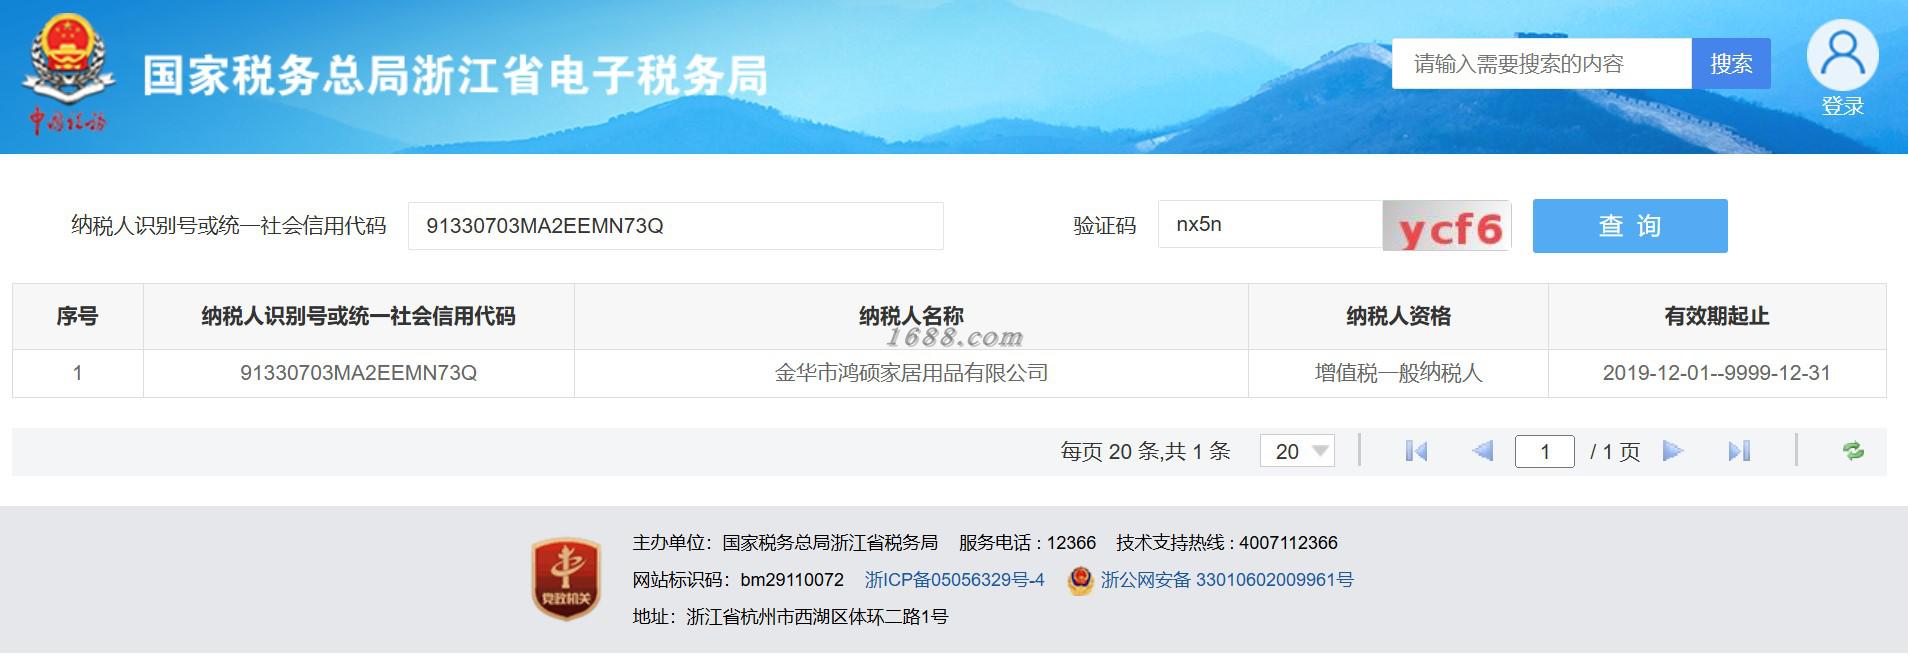Select cell 2019-12-01--9999-12-31
1908x670 pixels.
[x=1717, y=373]
